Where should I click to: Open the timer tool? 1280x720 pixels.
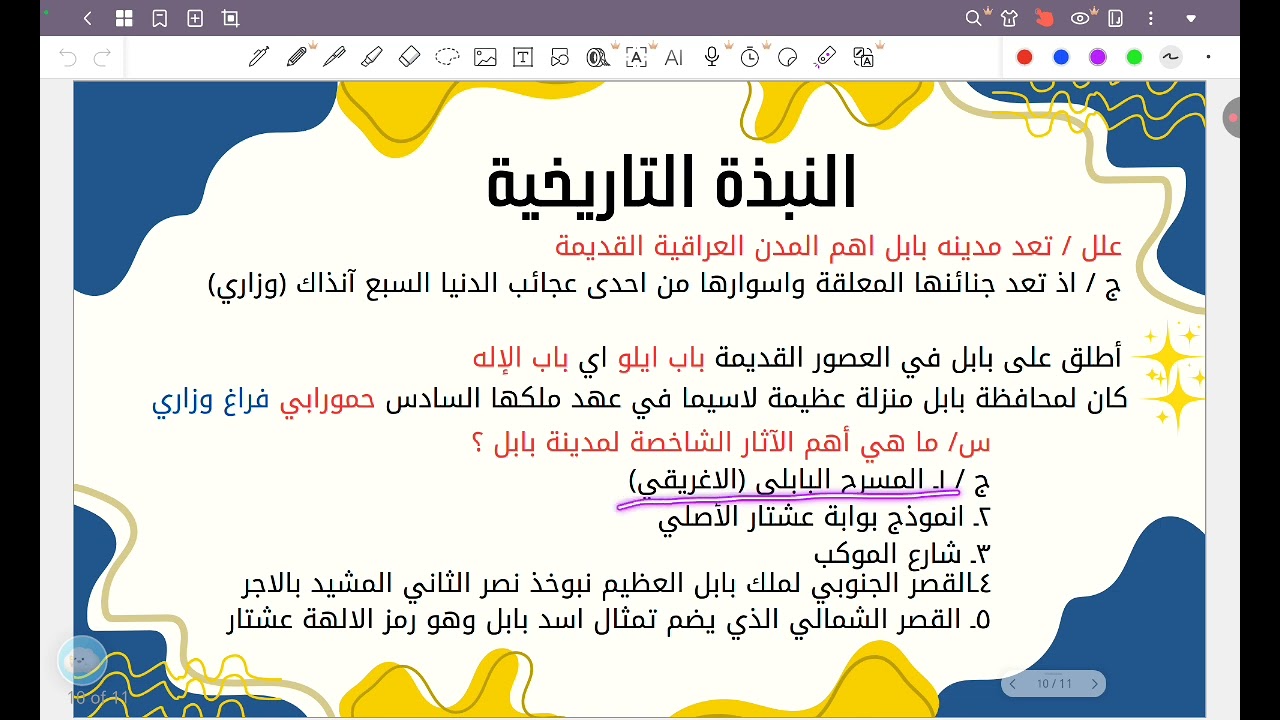[750, 57]
